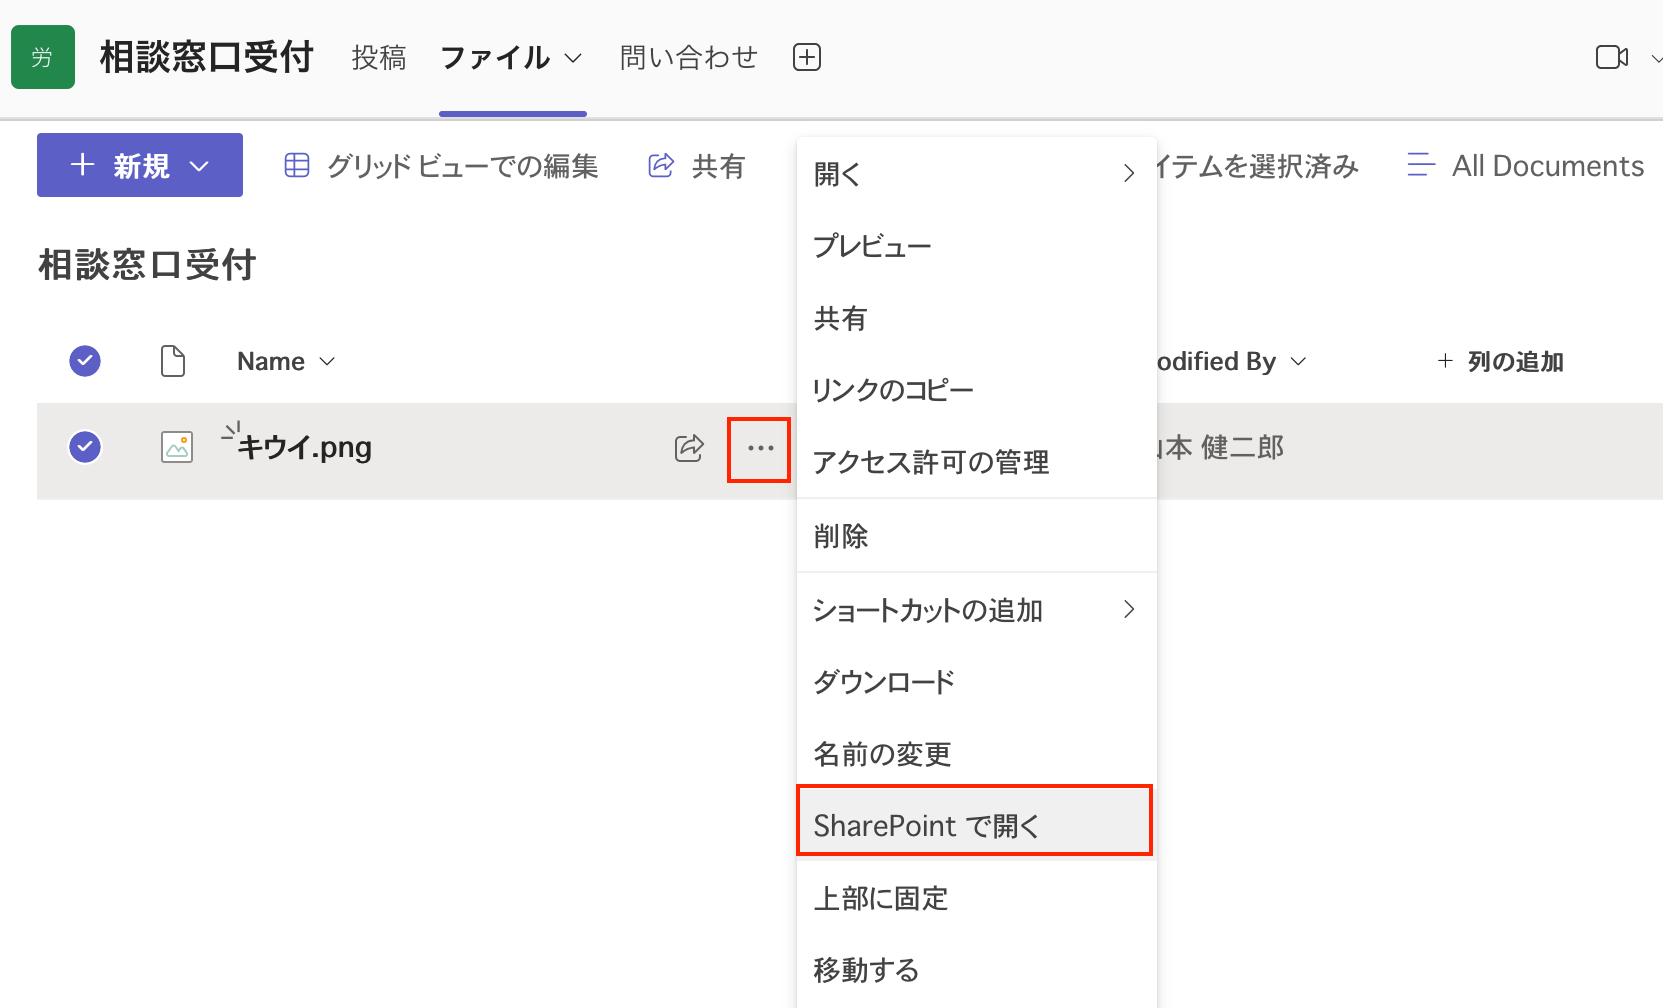Click the share icon in キウイ.png row
The height and width of the screenshot is (1008, 1663).
click(x=689, y=447)
